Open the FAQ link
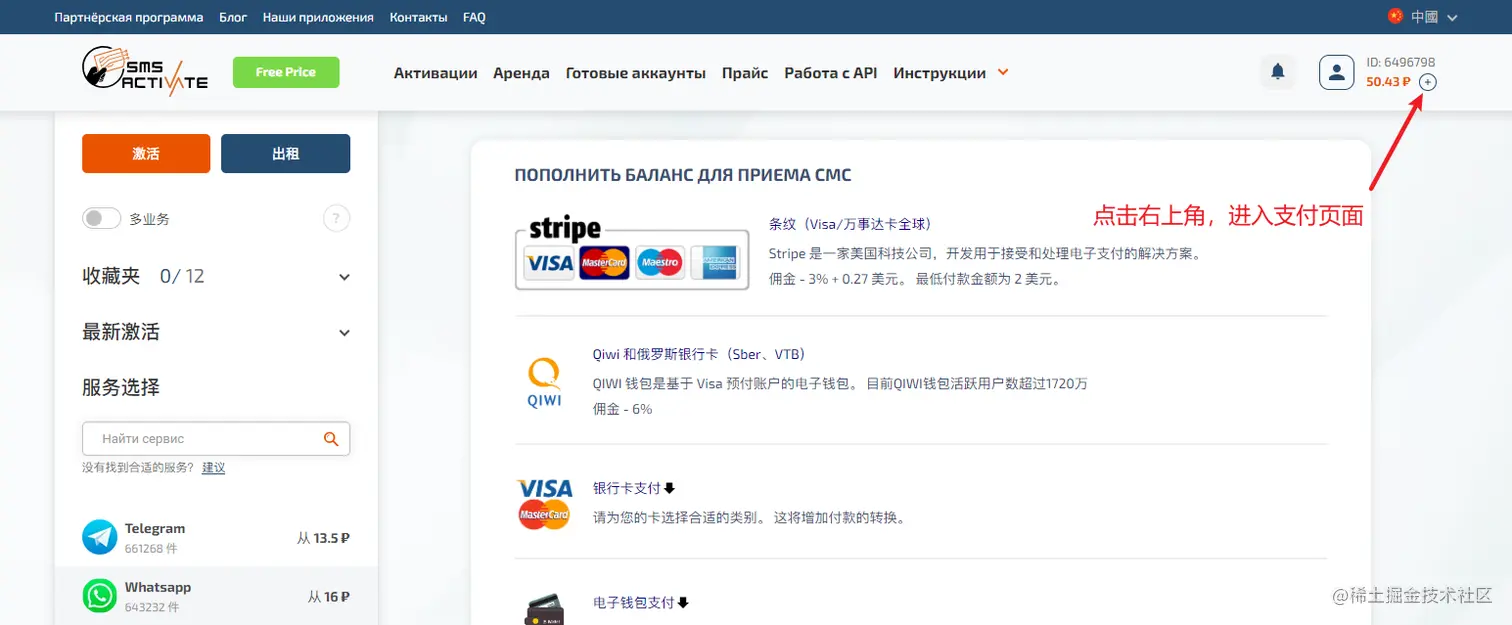 pos(474,17)
